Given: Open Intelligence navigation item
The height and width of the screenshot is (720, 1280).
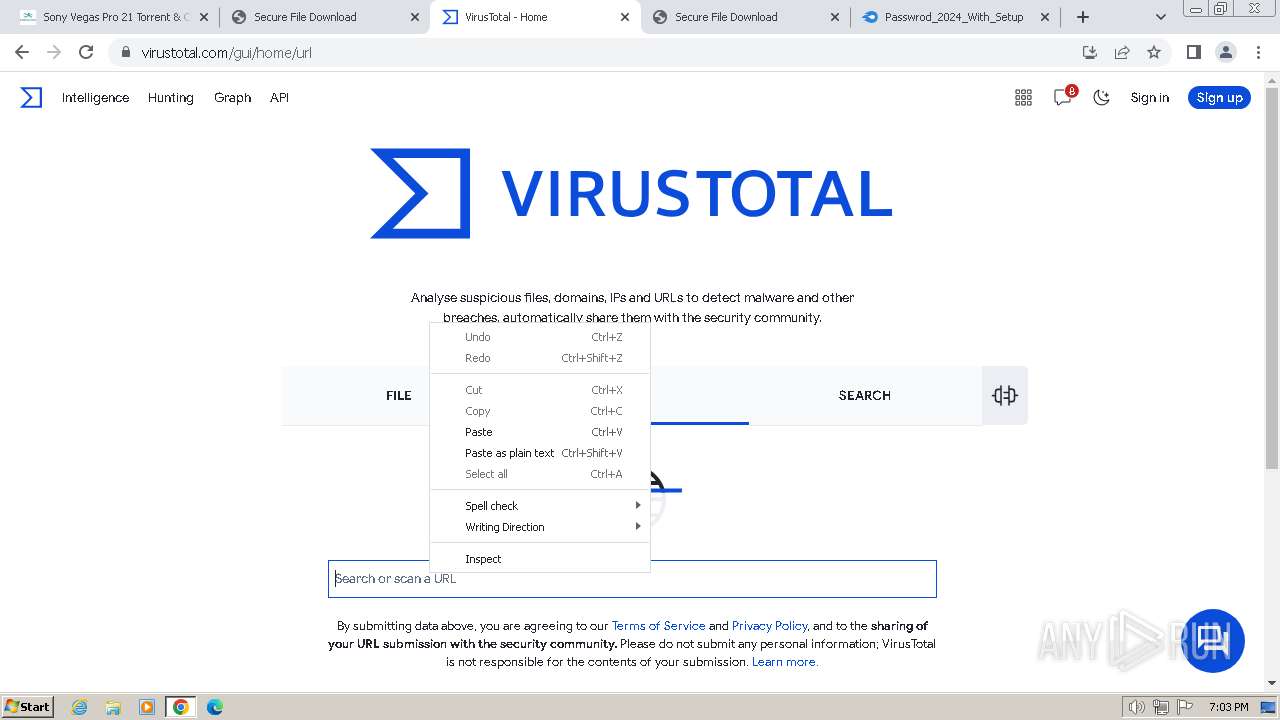Looking at the screenshot, I should pyautogui.click(x=95, y=97).
